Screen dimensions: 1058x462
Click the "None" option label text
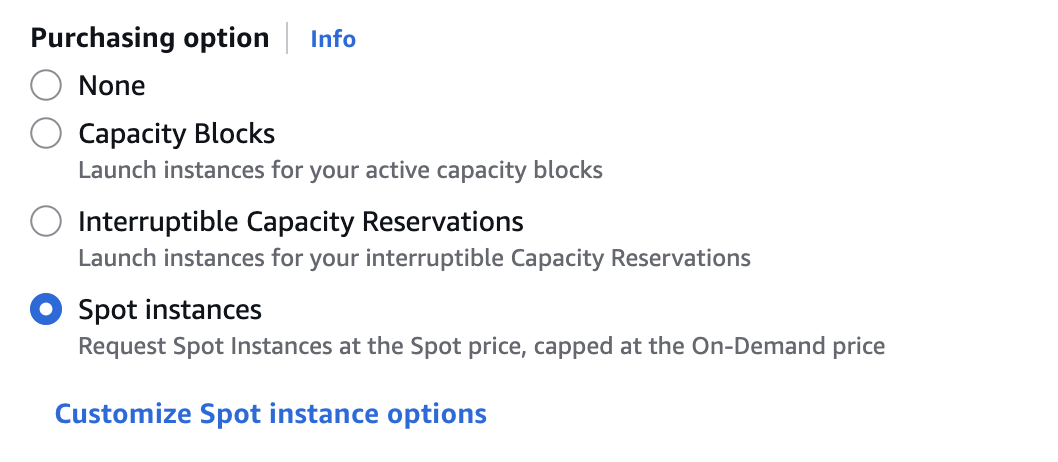click(112, 86)
